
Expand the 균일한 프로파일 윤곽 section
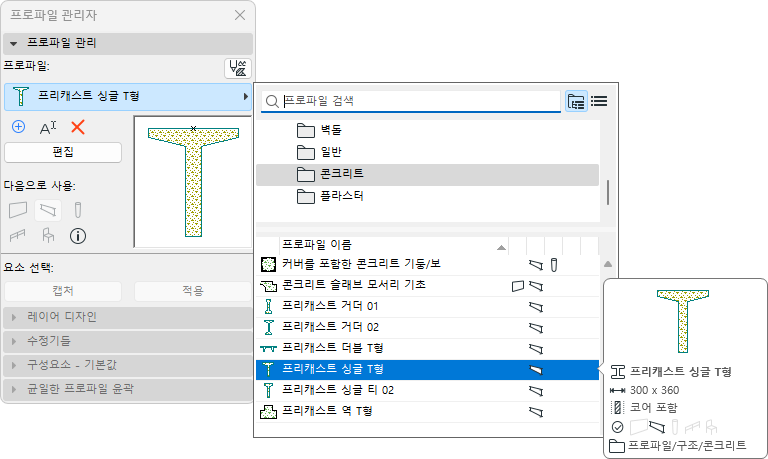(x=128, y=389)
